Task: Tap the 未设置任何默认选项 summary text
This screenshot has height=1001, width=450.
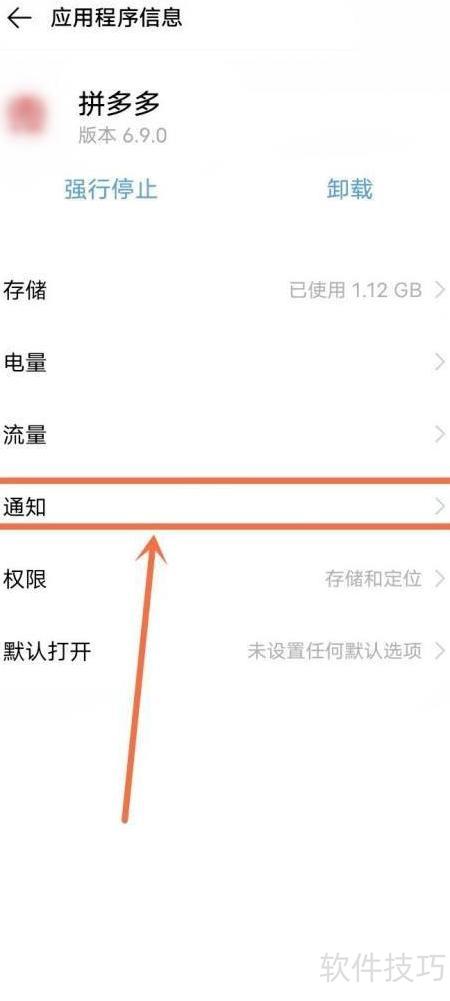Action: click(x=334, y=652)
